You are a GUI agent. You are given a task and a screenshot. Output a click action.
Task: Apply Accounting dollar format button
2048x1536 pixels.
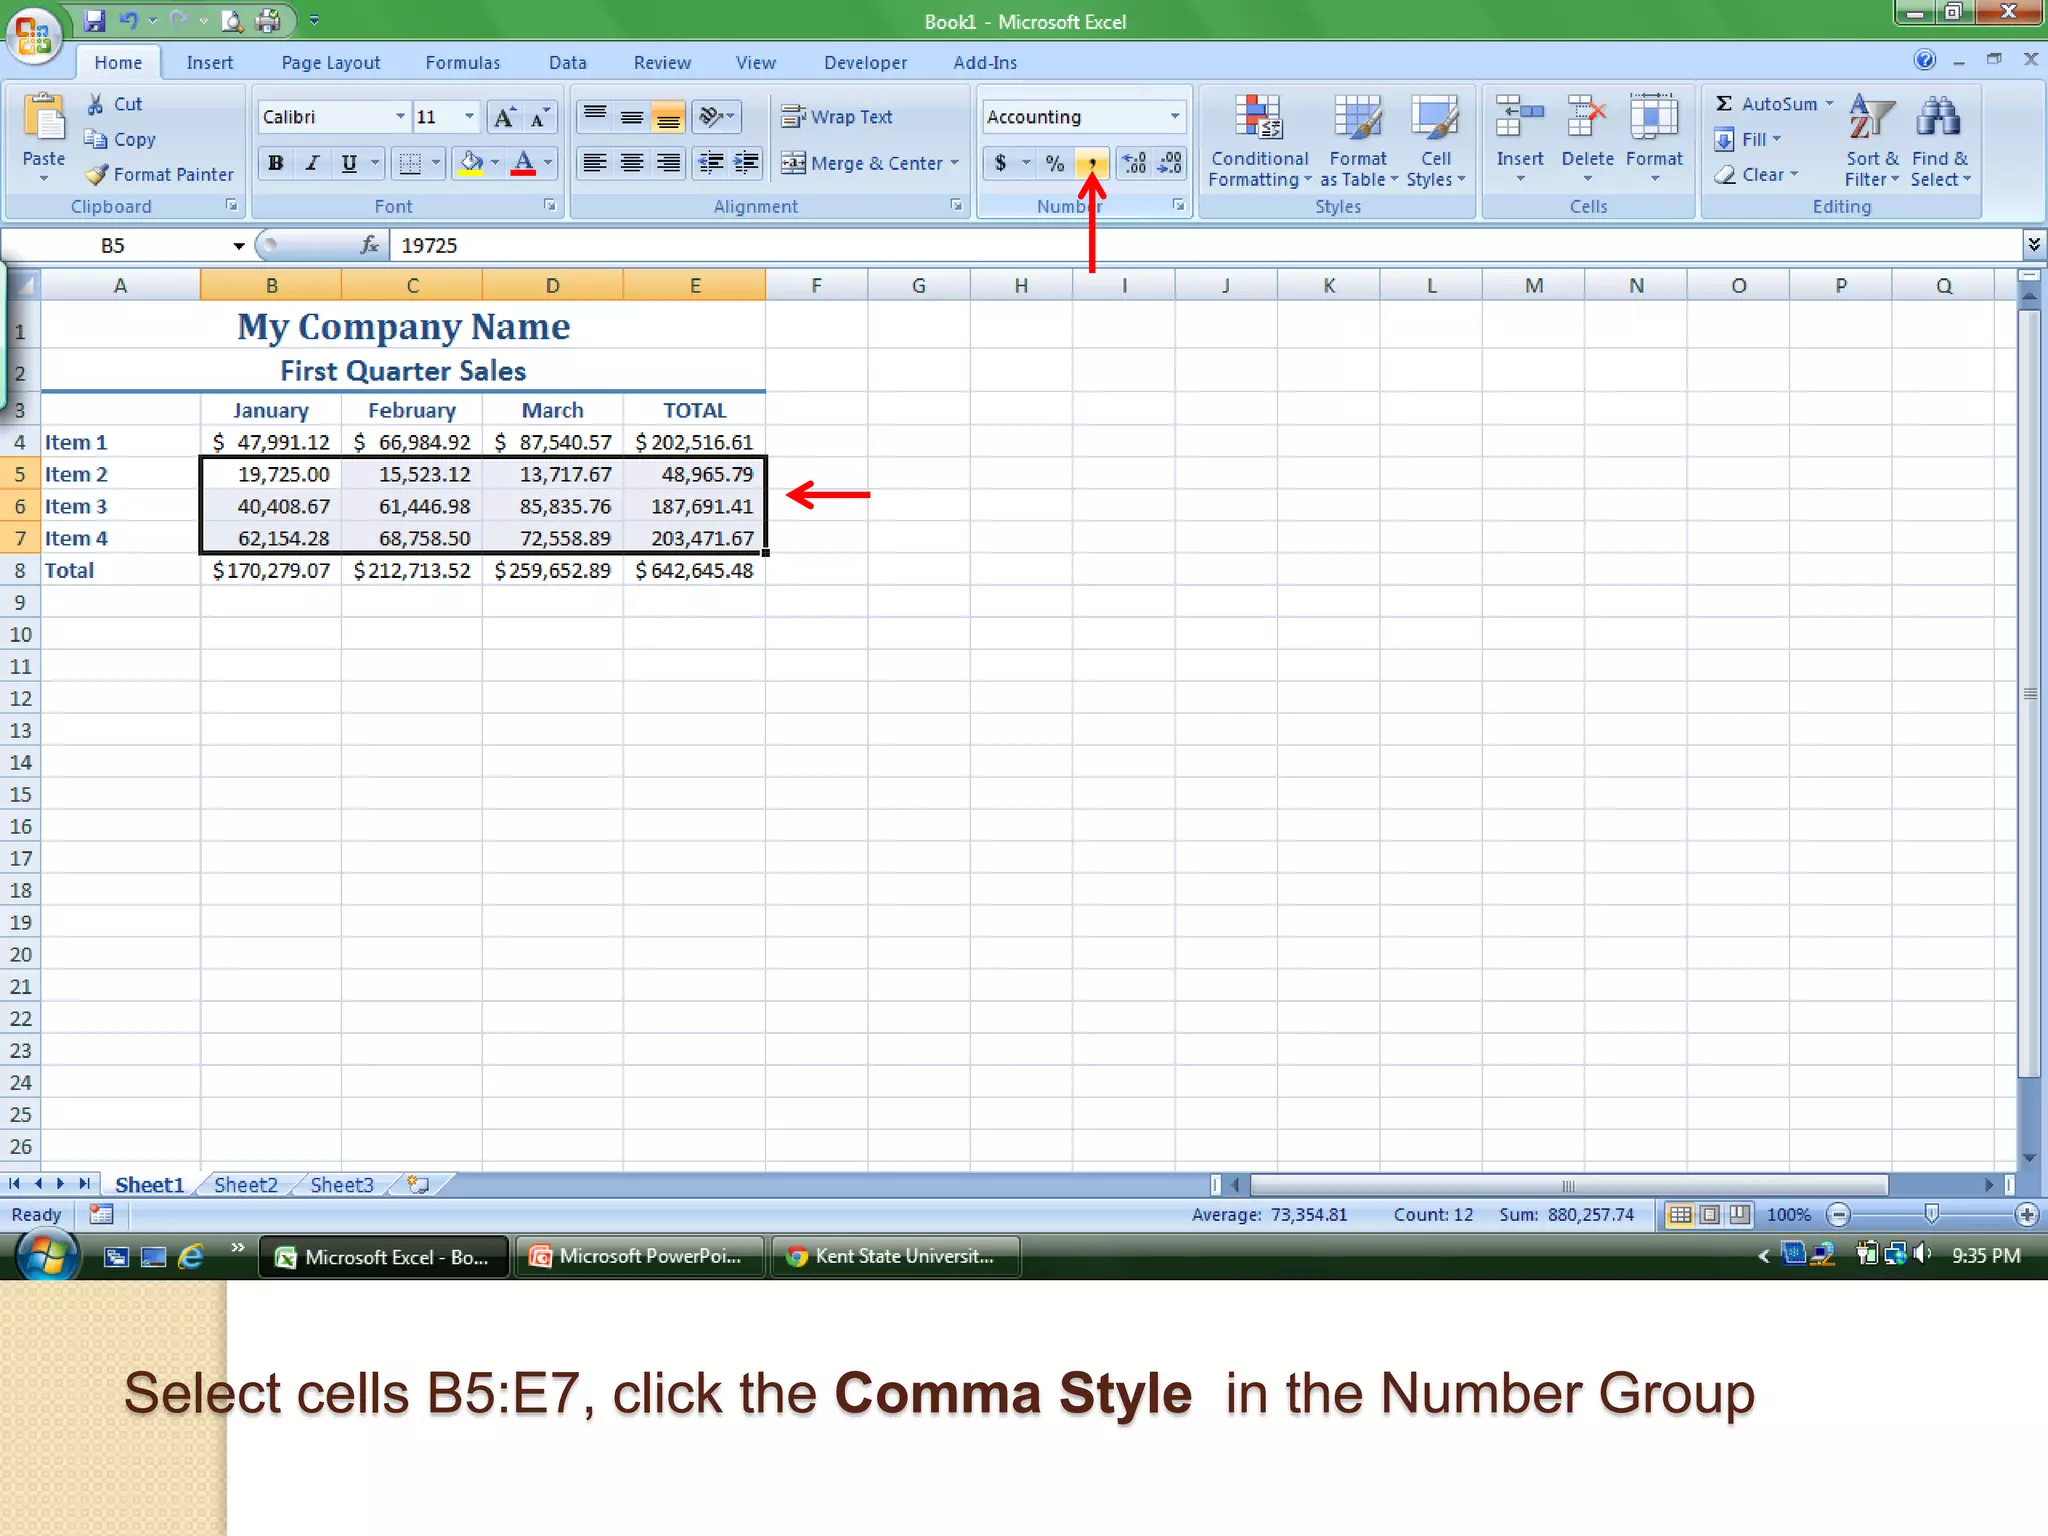tap(1000, 163)
